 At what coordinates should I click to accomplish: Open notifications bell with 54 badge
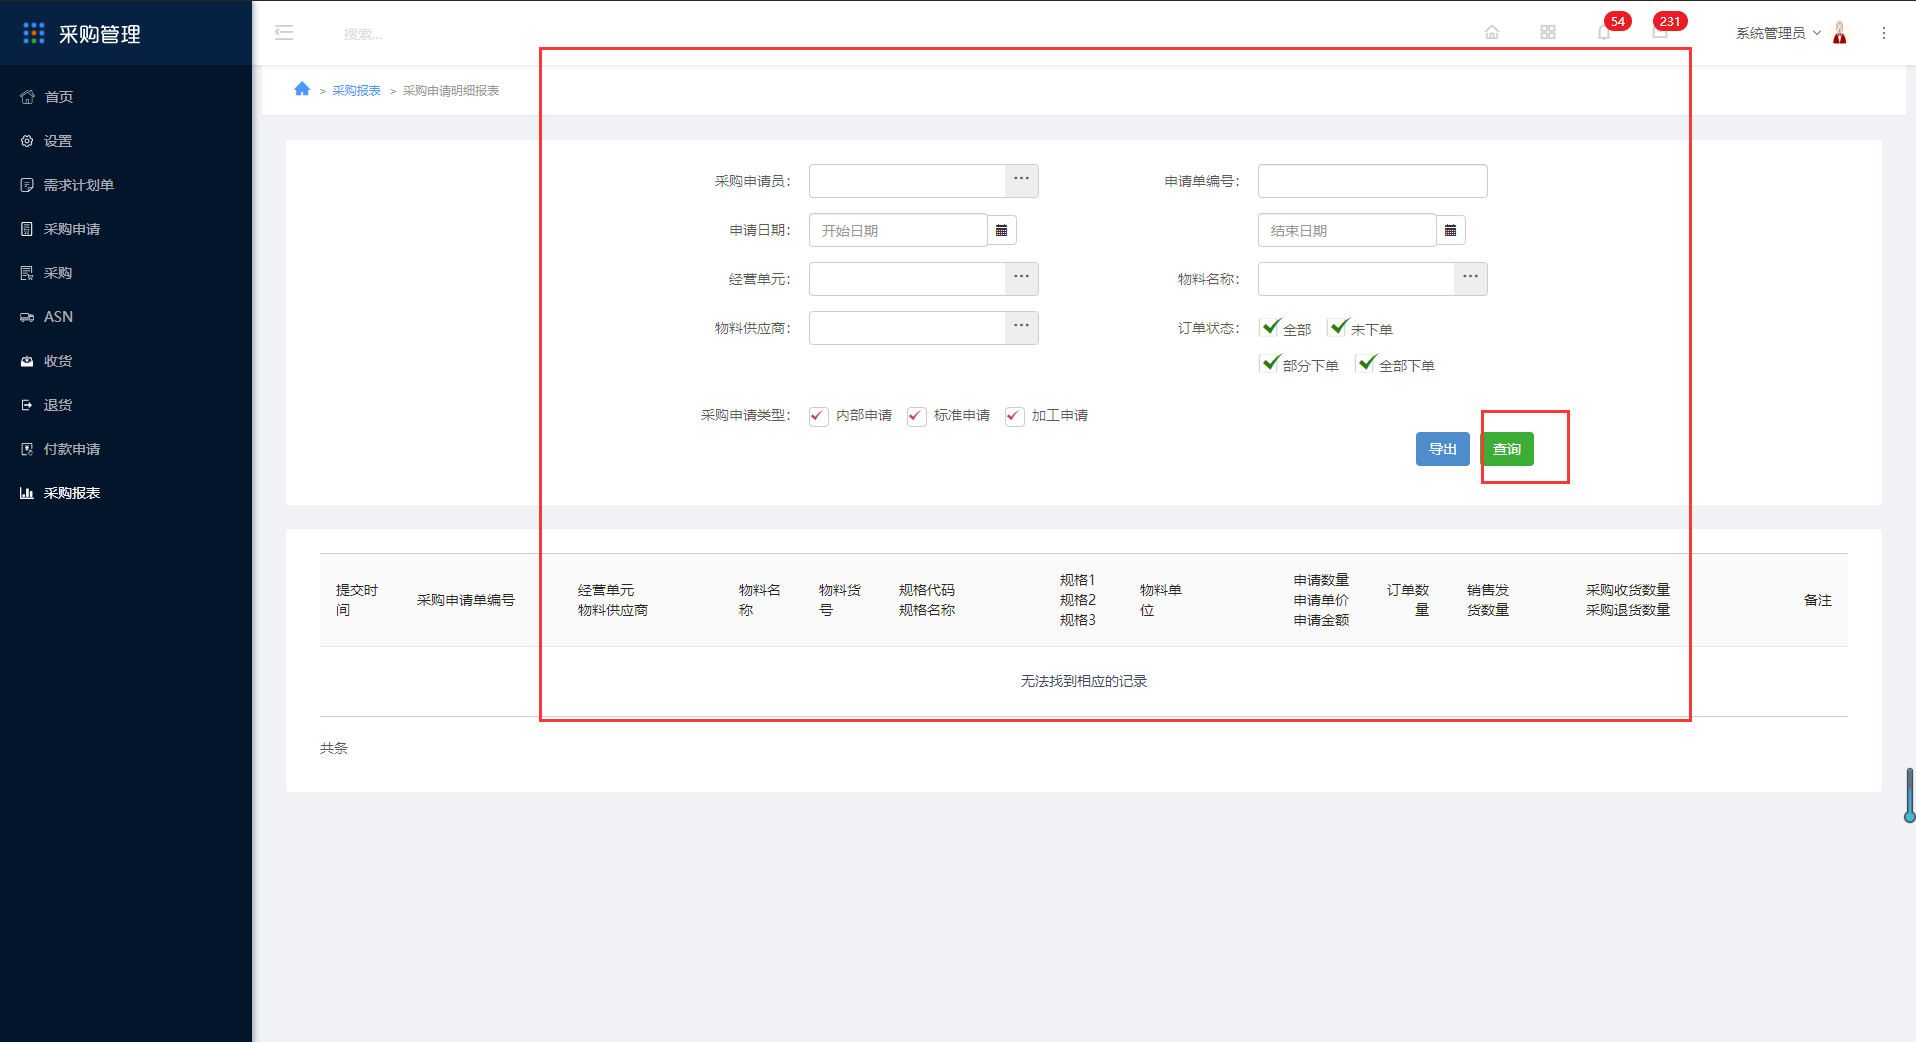click(1604, 33)
